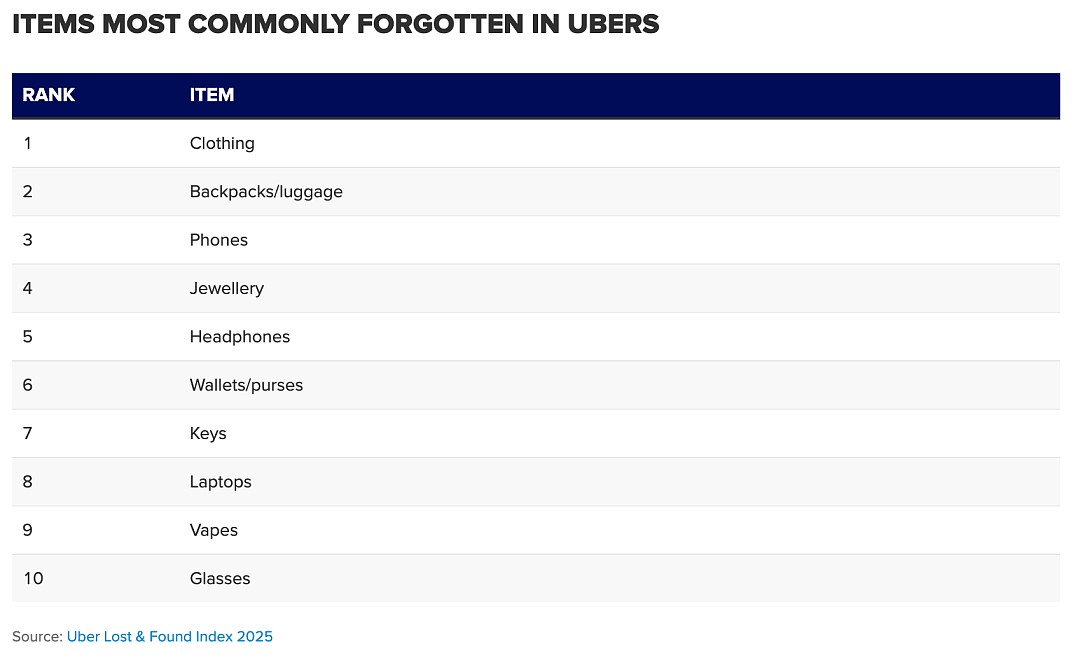Click the Source label text
The image size is (1080, 658).
[x=37, y=637]
